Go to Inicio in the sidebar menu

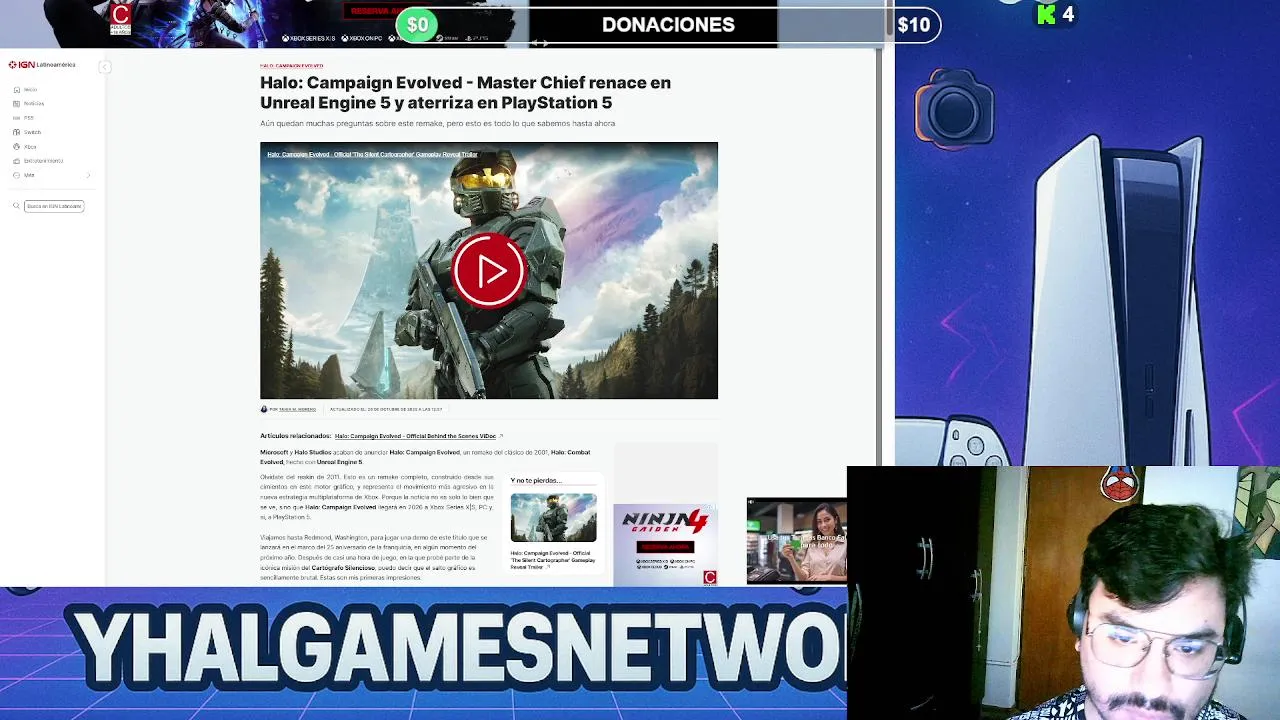click(x=30, y=90)
